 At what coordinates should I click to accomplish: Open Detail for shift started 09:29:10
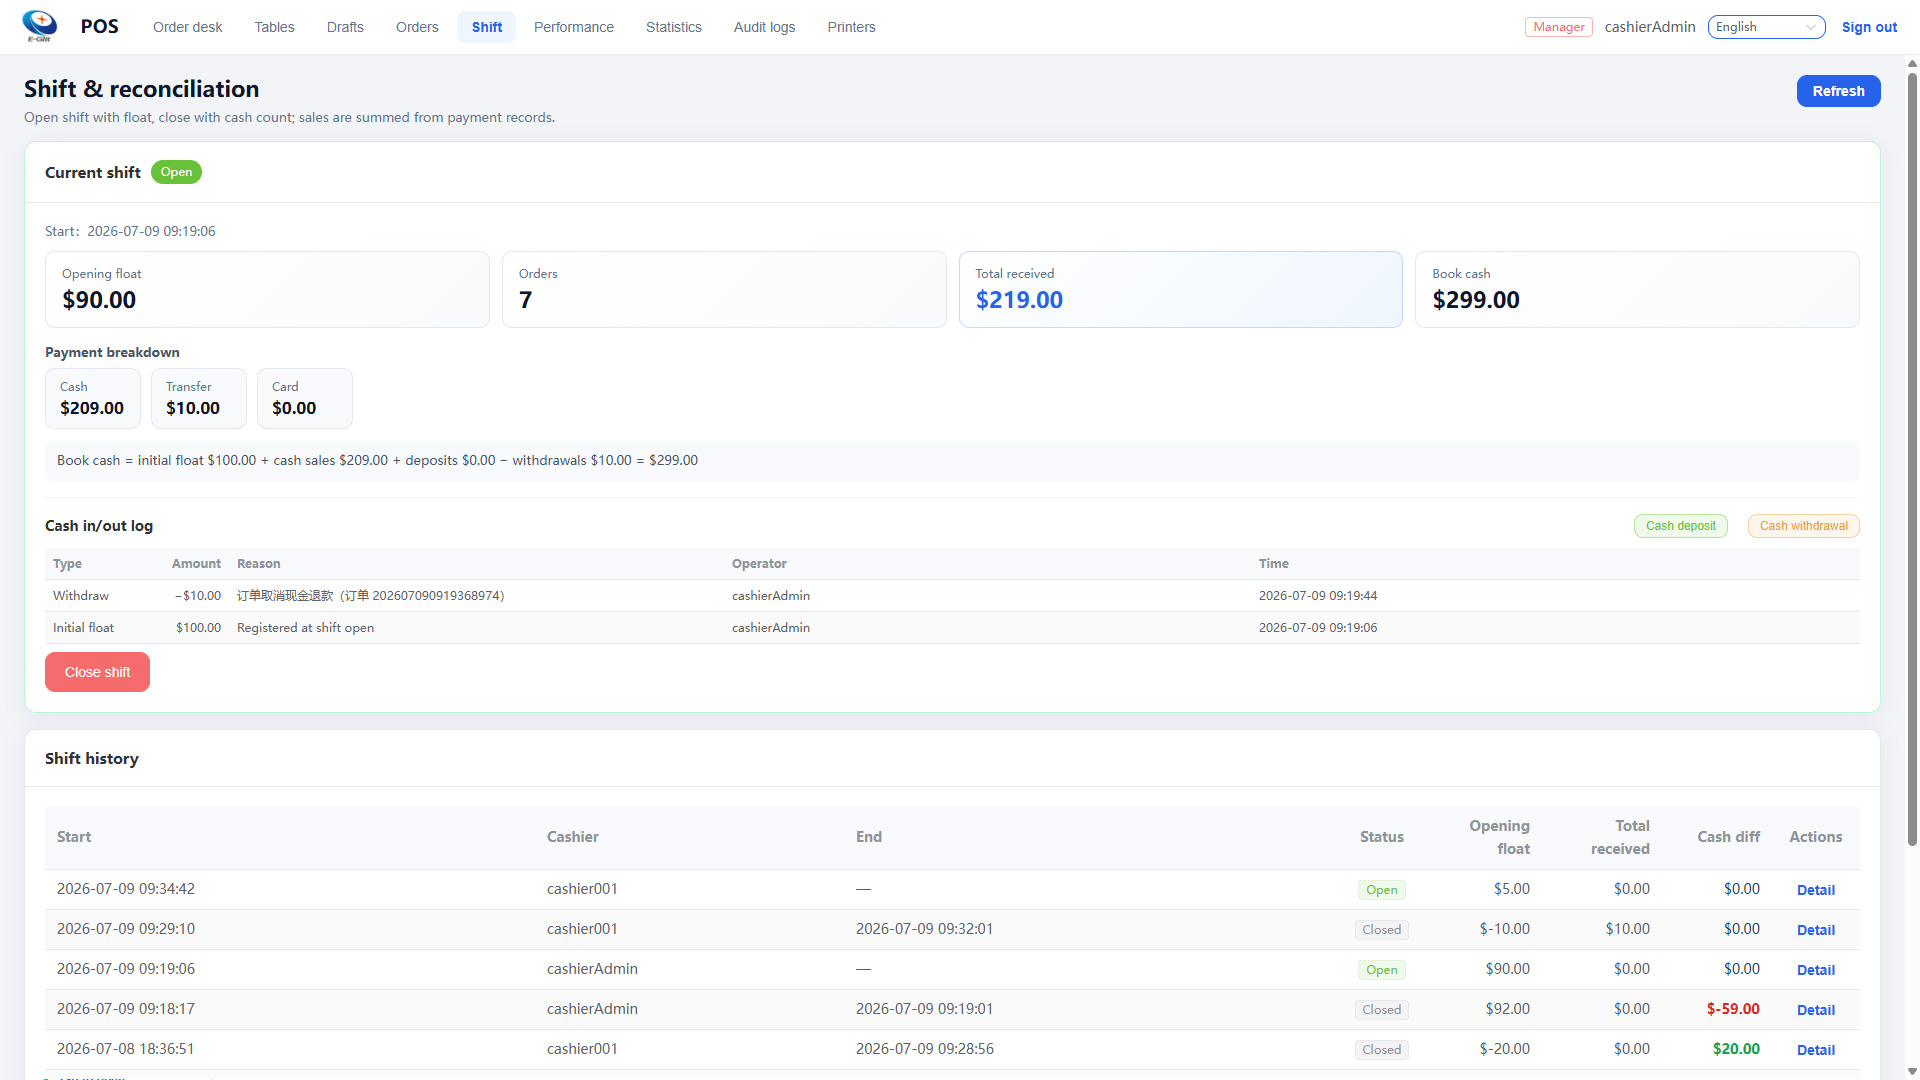(x=1815, y=930)
